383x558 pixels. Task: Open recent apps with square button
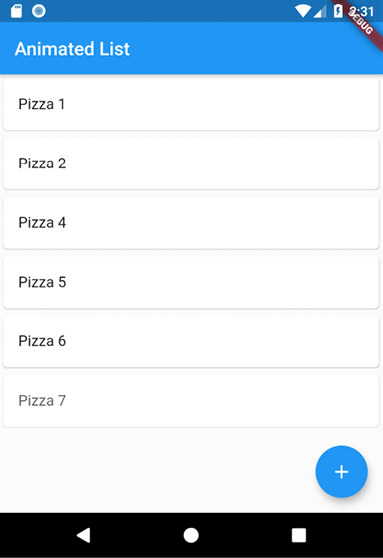299,535
